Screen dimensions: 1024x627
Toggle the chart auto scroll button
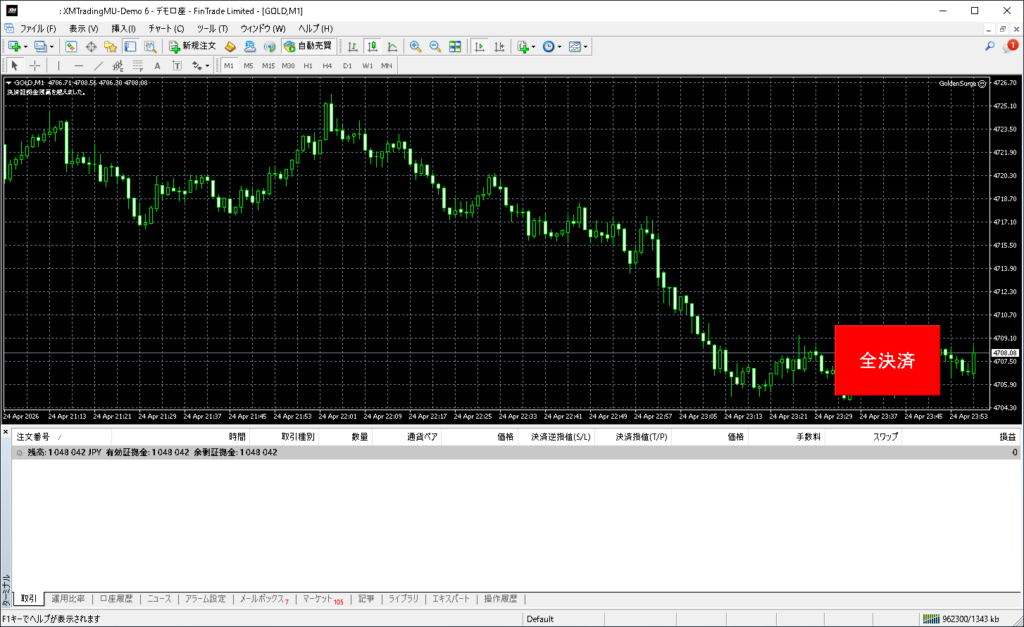(x=480, y=46)
